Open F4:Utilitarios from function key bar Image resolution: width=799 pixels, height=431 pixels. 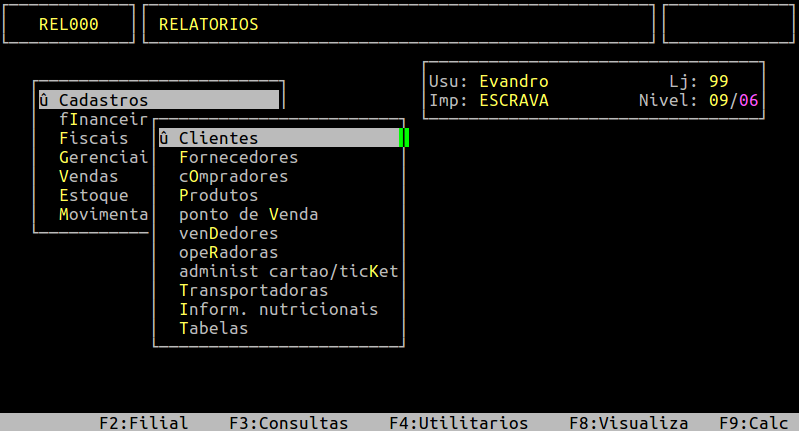pos(459,423)
